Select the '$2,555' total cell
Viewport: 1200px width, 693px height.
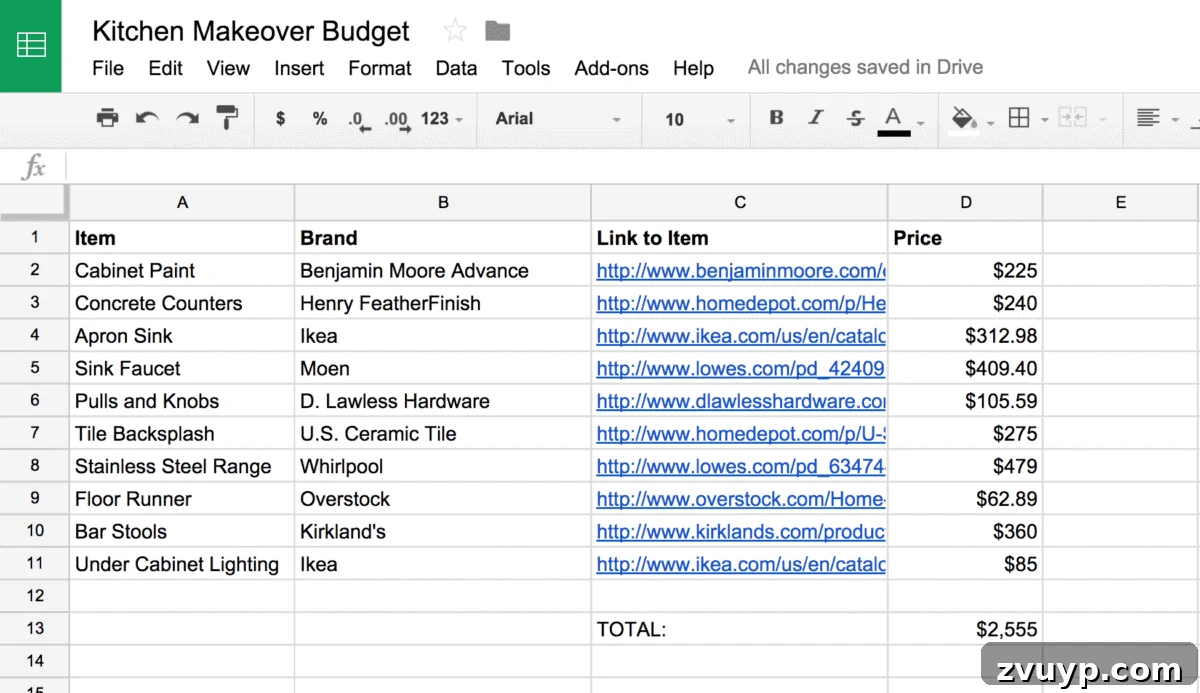[x=966, y=629]
